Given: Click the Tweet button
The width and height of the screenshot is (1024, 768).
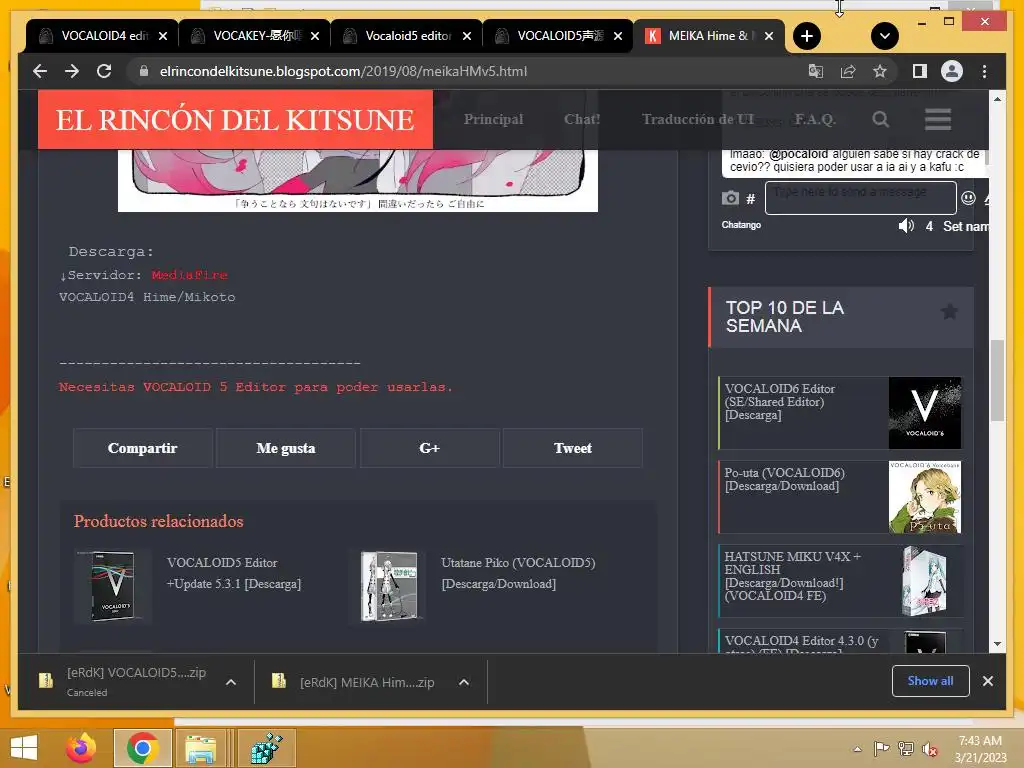Looking at the screenshot, I should [x=573, y=448].
